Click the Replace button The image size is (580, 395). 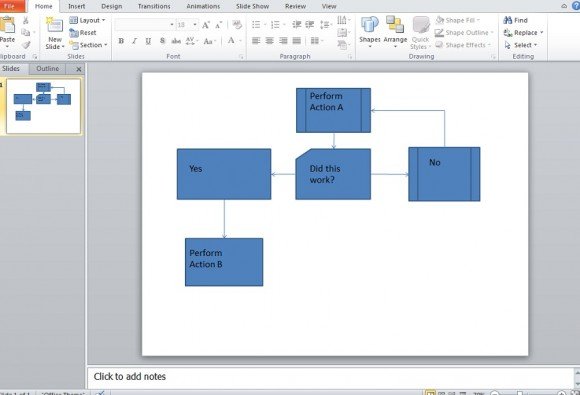[523, 33]
